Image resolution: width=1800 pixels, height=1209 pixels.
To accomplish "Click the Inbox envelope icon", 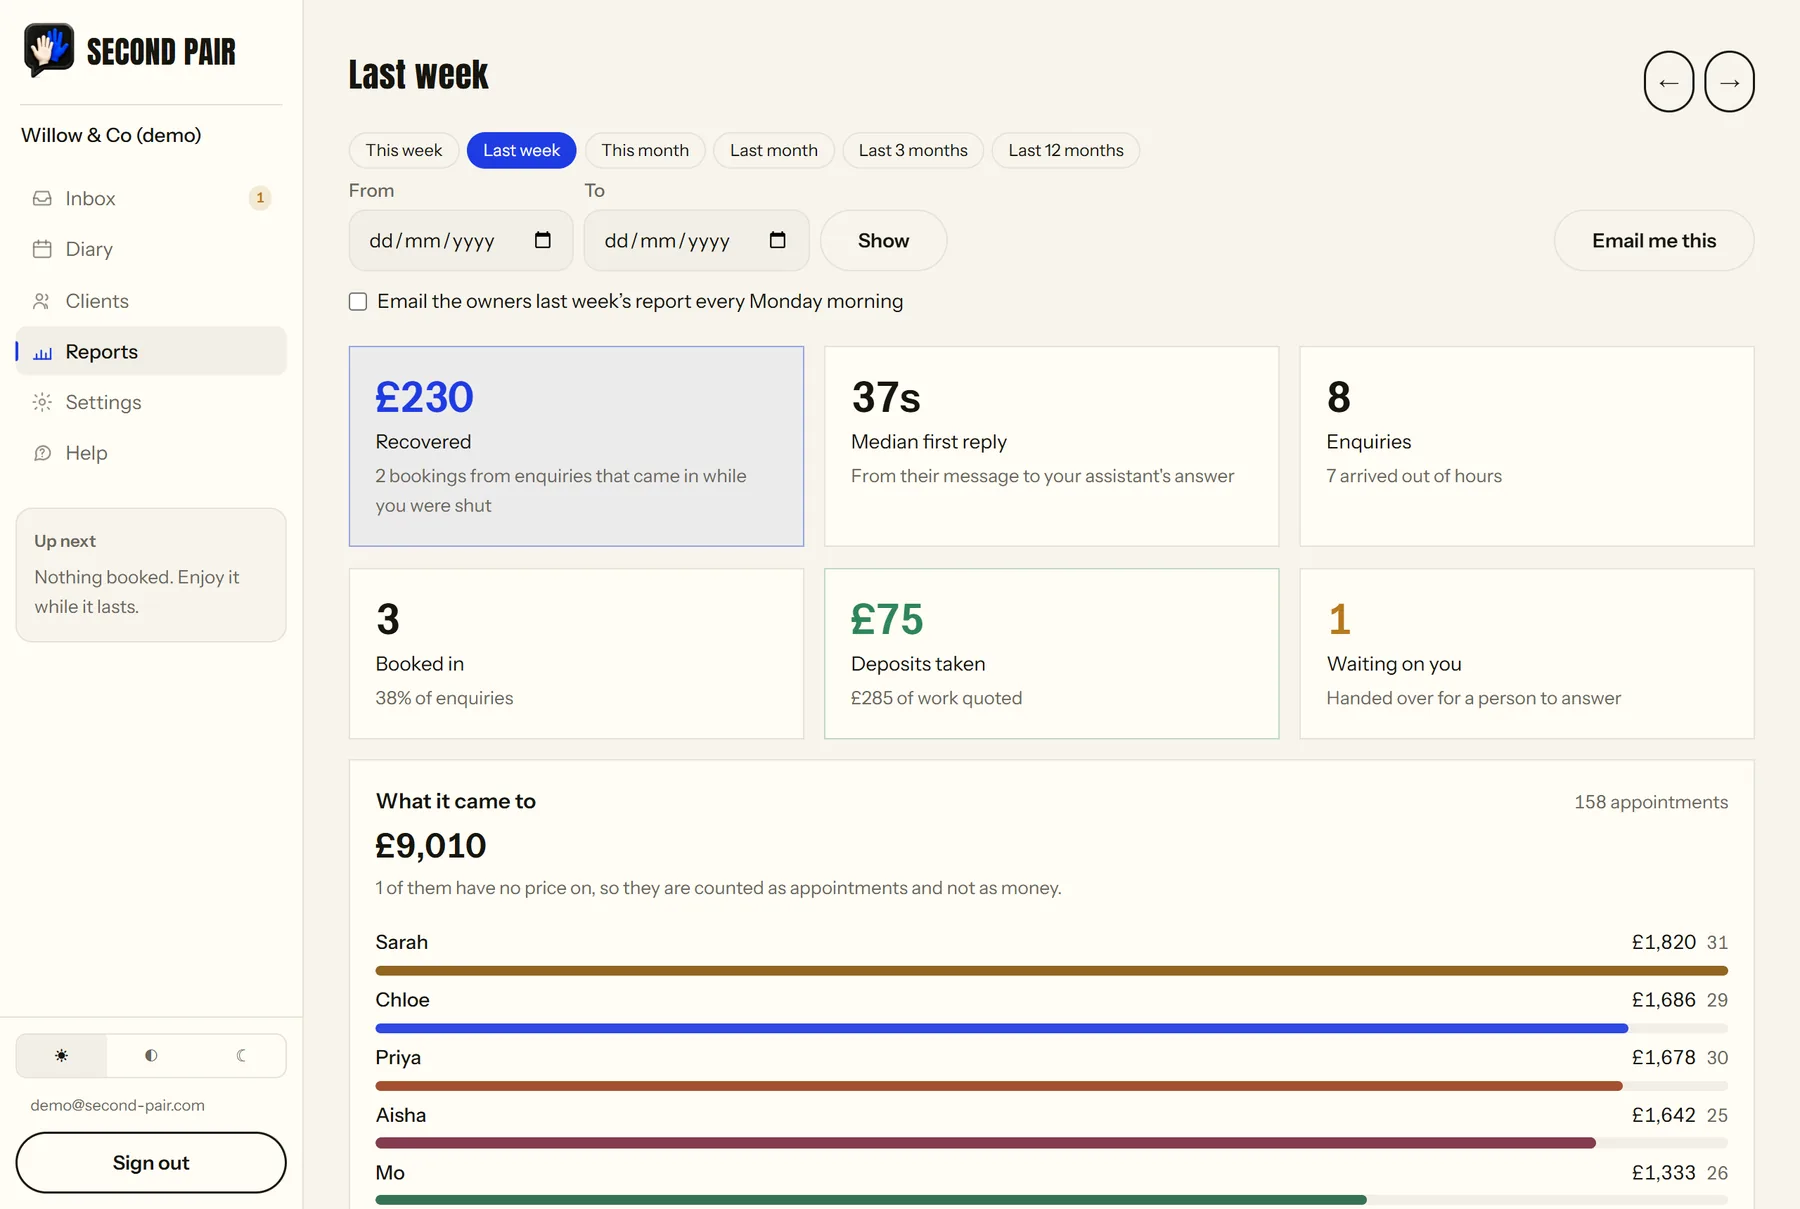I will point(42,198).
